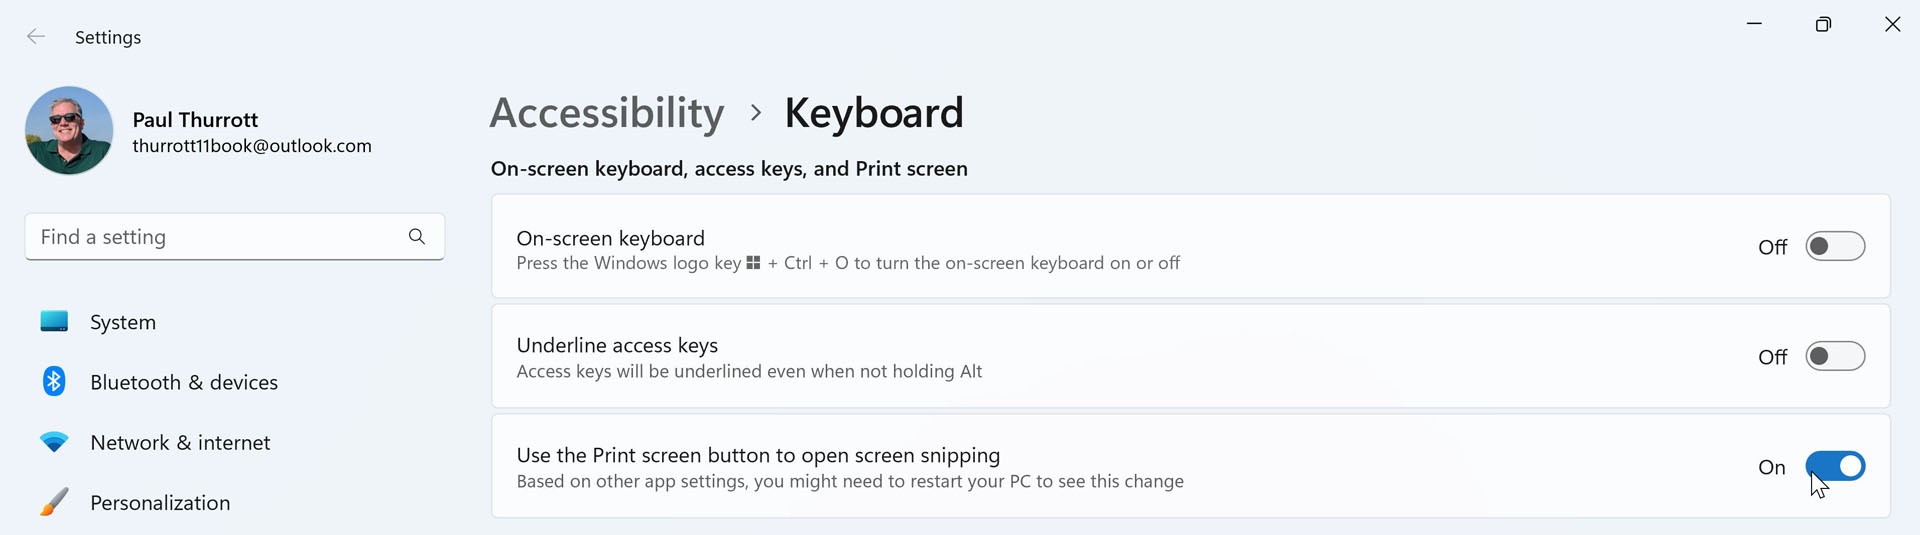Disable the Print screen snipping toggle

click(x=1834, y=467)
